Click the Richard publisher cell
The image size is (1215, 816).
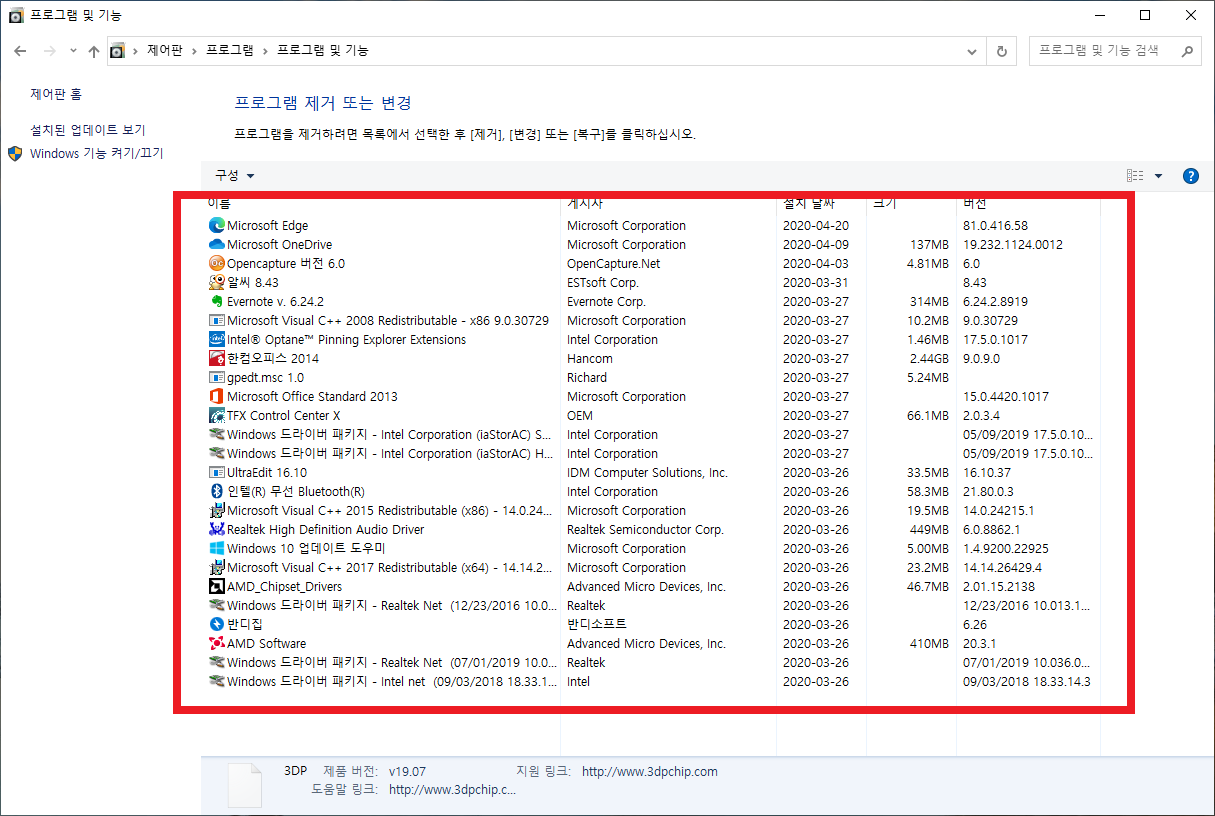(587, 378)
